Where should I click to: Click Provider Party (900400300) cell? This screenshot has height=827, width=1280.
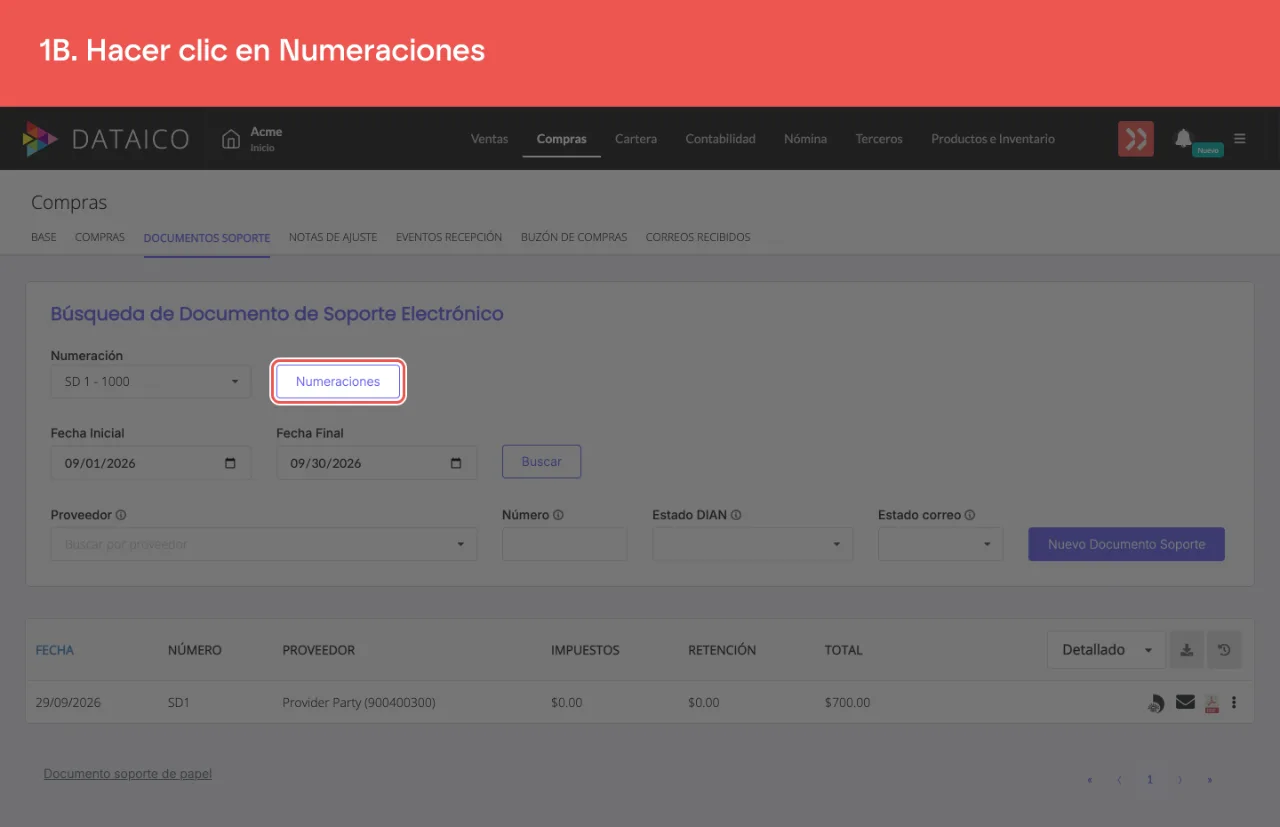359,703
